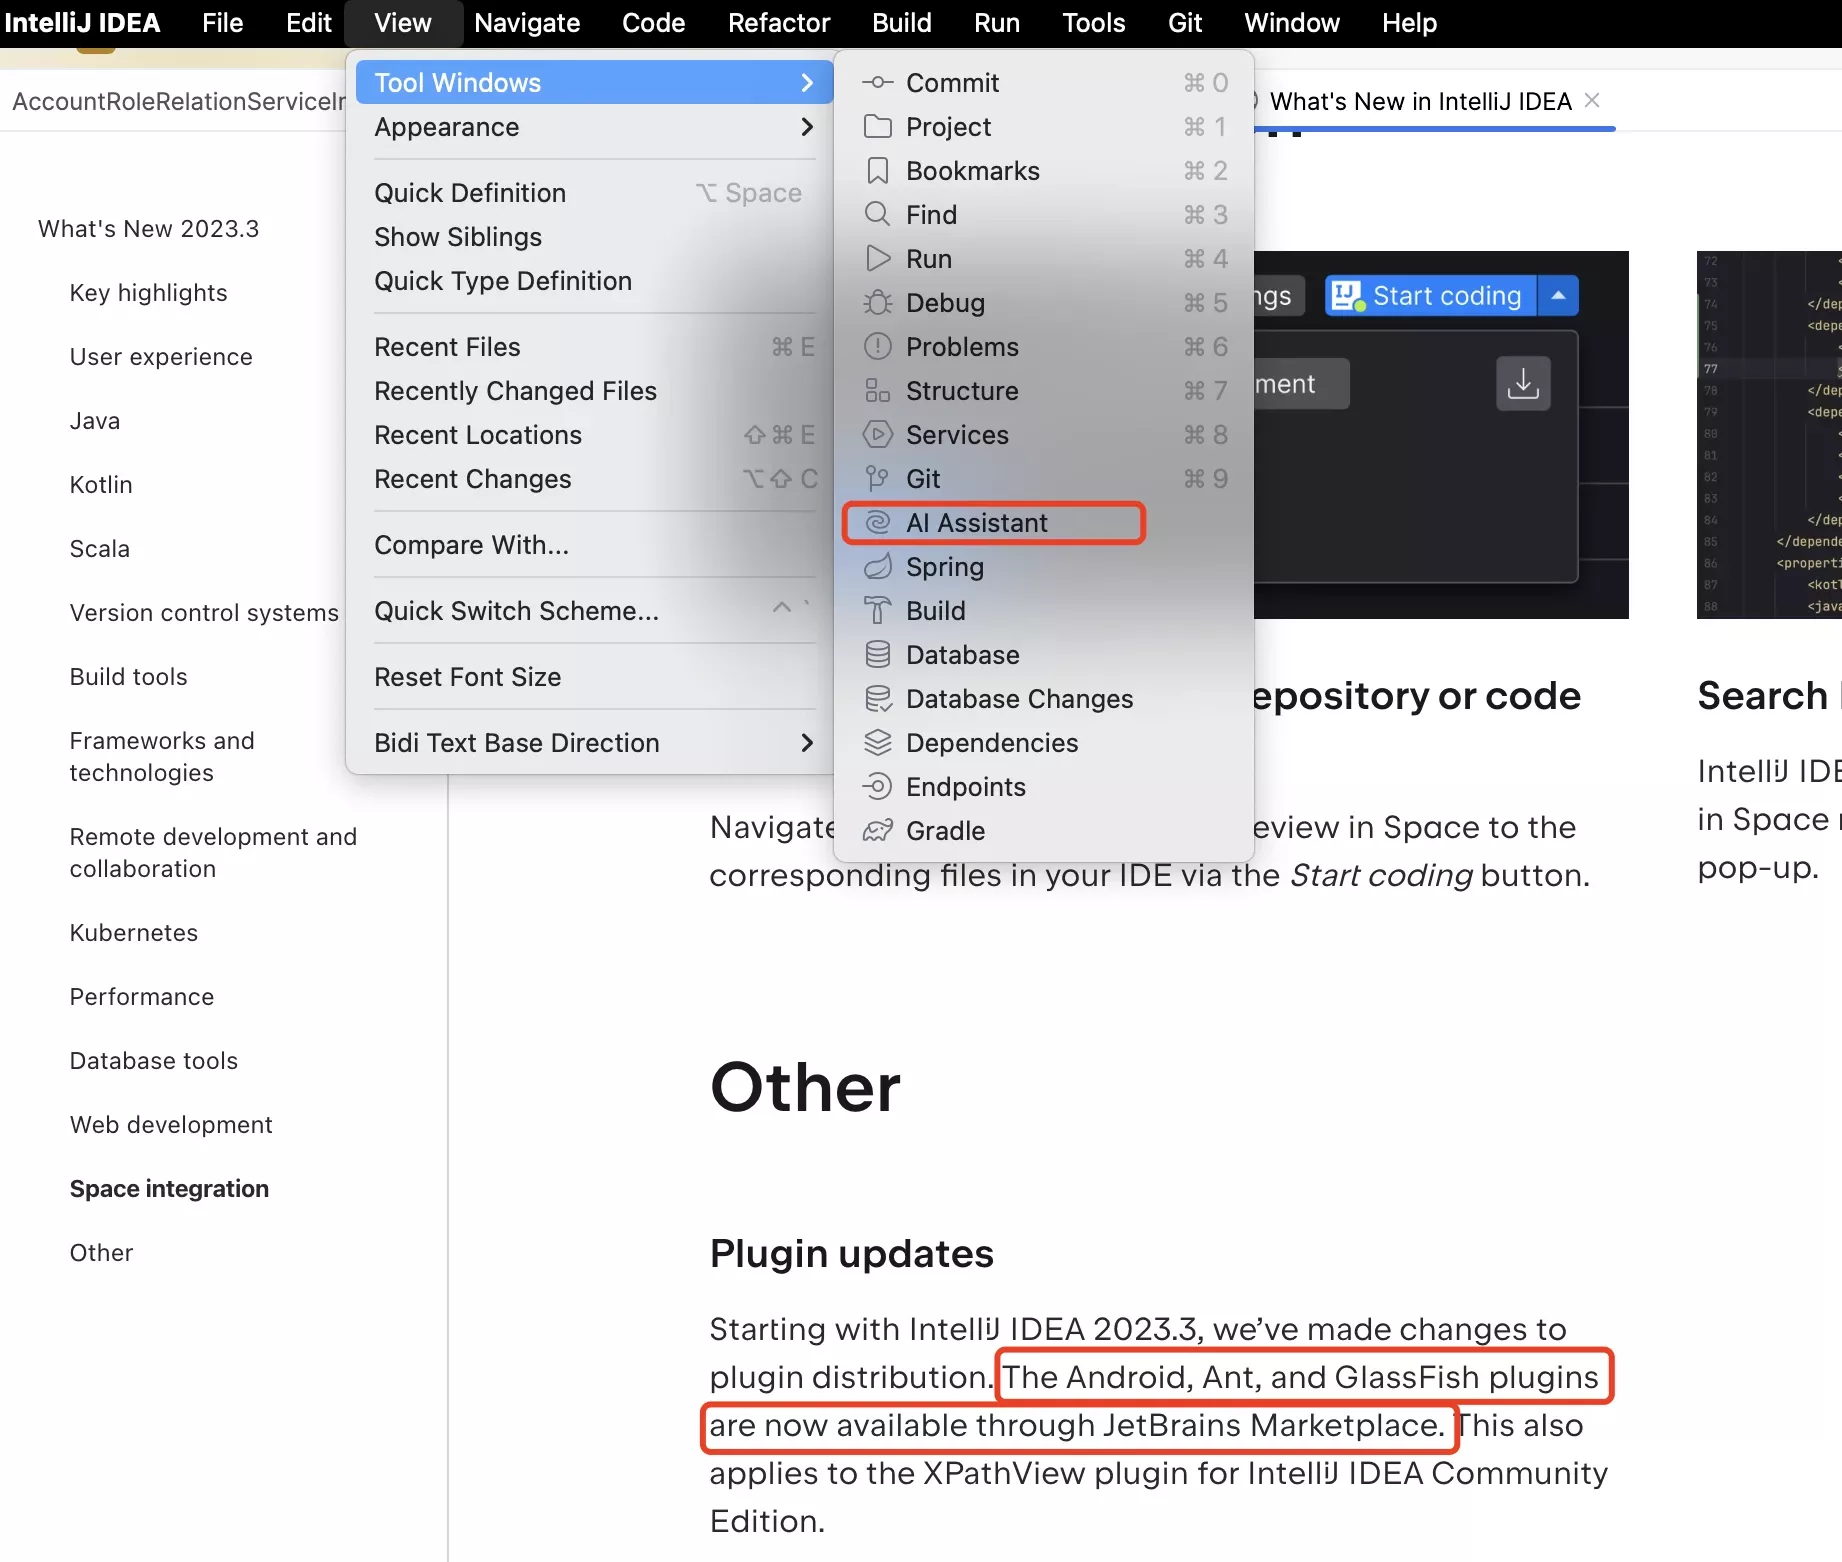Click the Structure icon
The width and height of the screenshot is (1842, 1562).
click(877, 391)
